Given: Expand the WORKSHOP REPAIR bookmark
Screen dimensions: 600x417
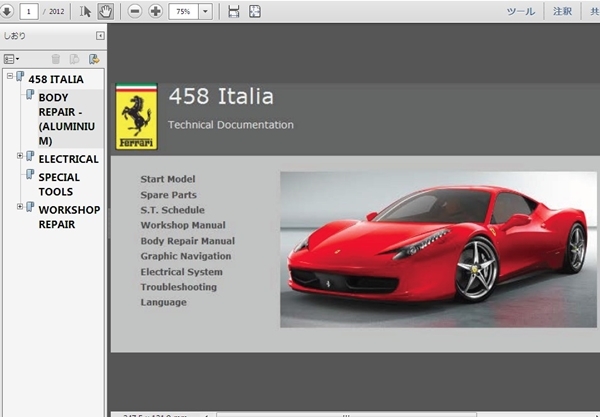Looking at the screenshot, I should [20, 206].
